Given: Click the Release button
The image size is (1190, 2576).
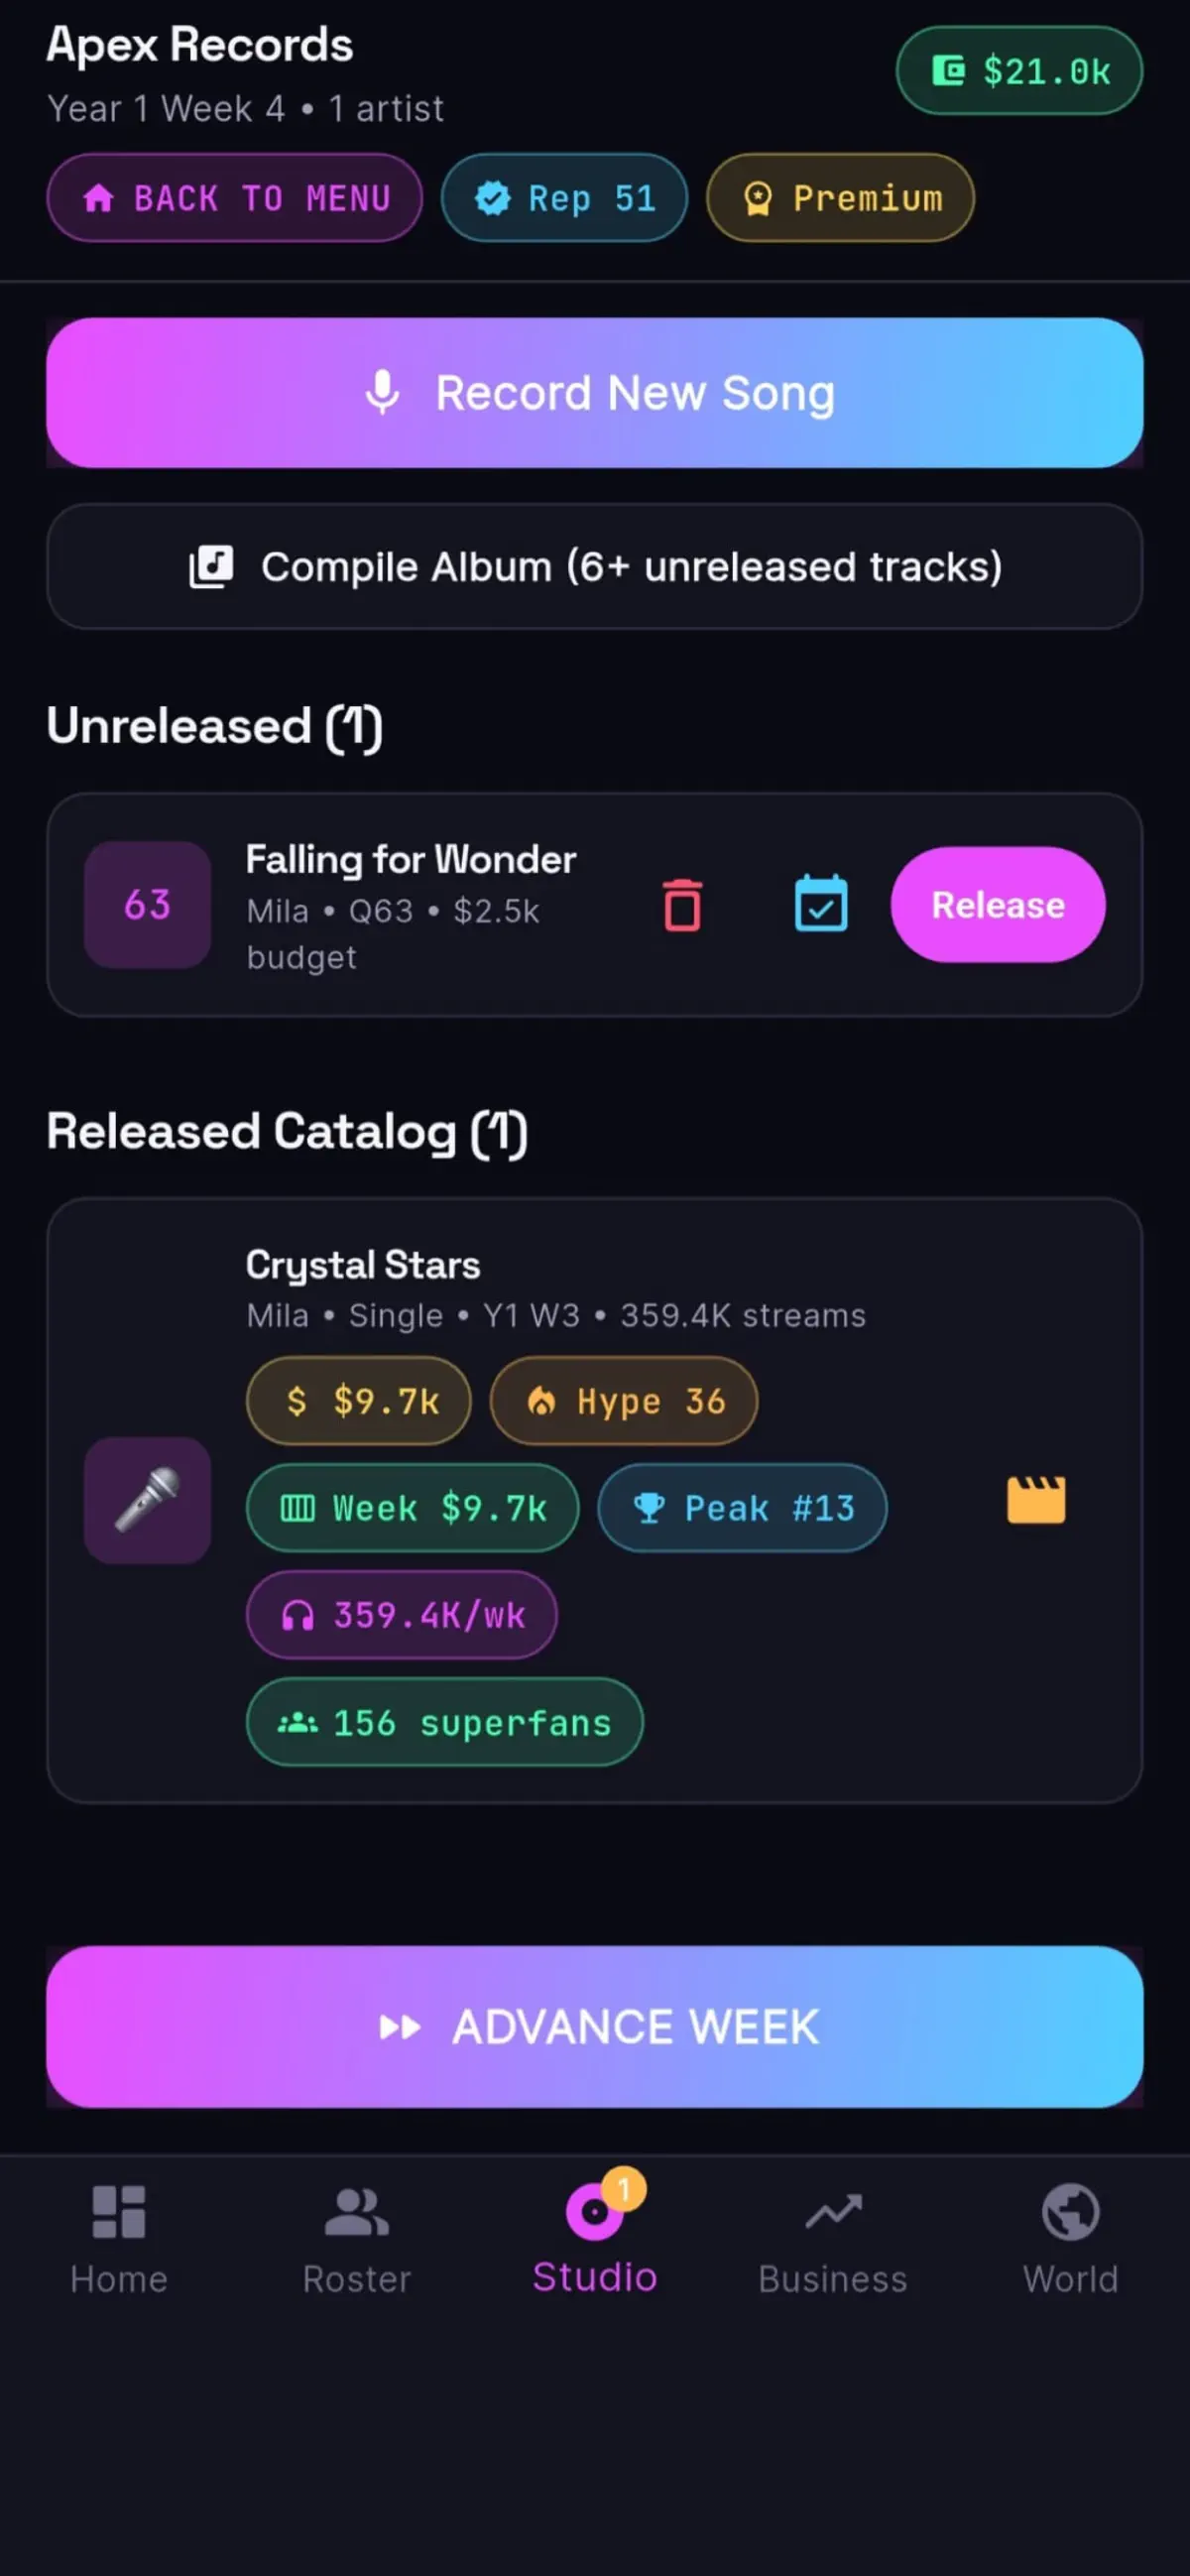Looking at the screenshot, I should [x=998, y=905].
